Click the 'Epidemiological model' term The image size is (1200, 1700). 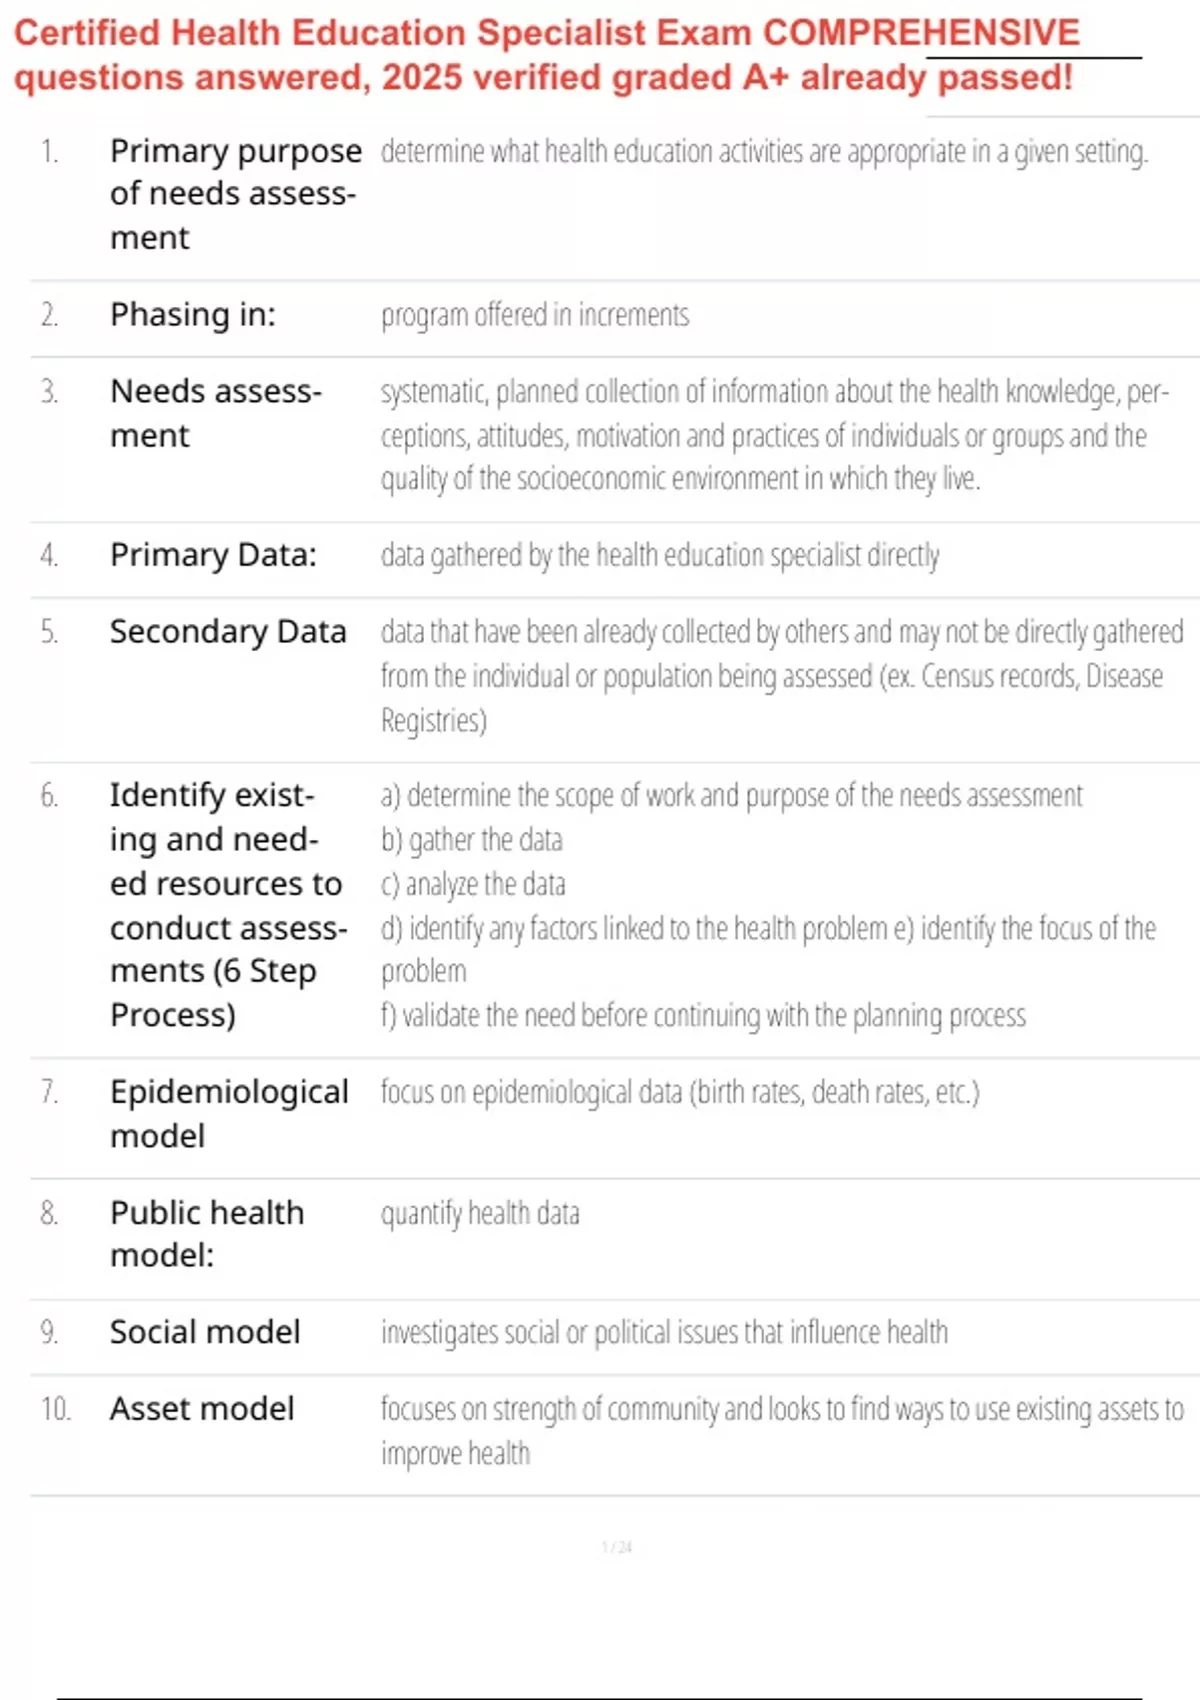(x=229, y=1113)
